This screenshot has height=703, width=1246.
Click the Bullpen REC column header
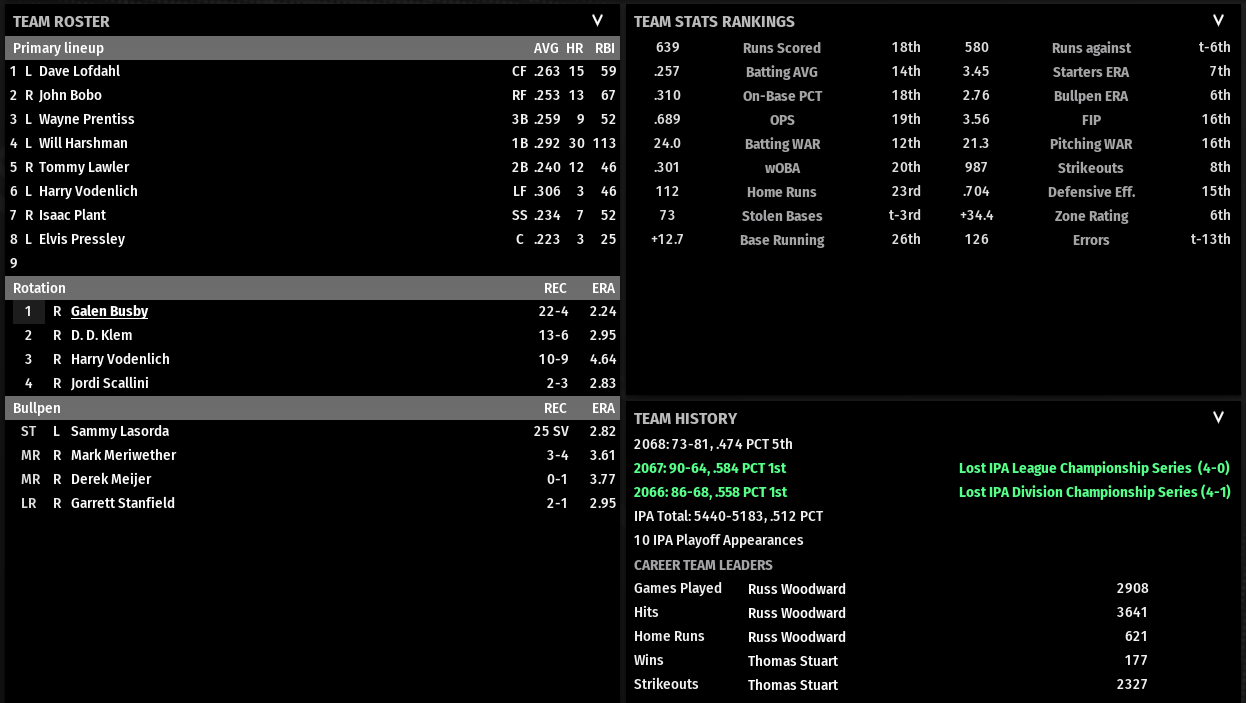[555, 408]
